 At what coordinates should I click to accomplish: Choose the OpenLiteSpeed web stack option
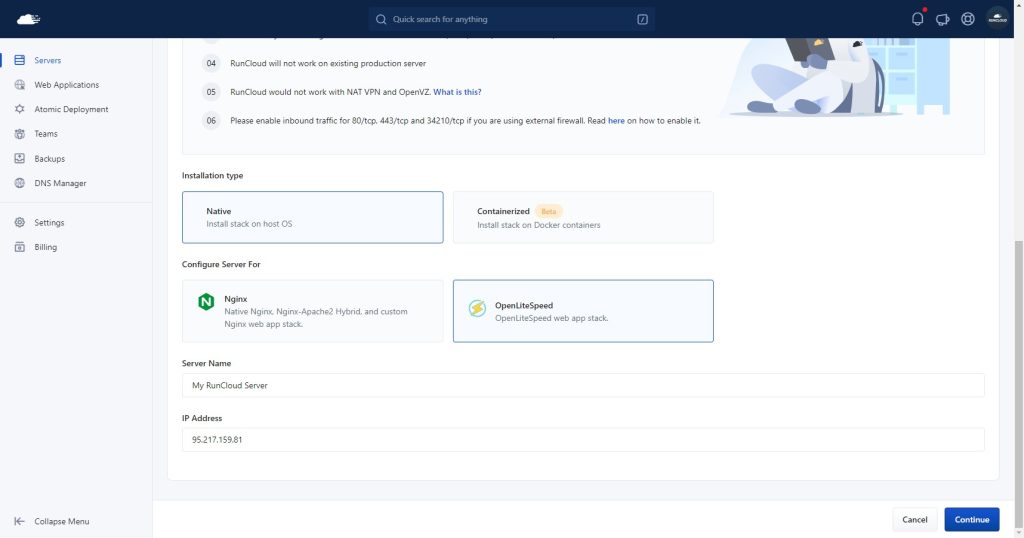pos(583,311)
